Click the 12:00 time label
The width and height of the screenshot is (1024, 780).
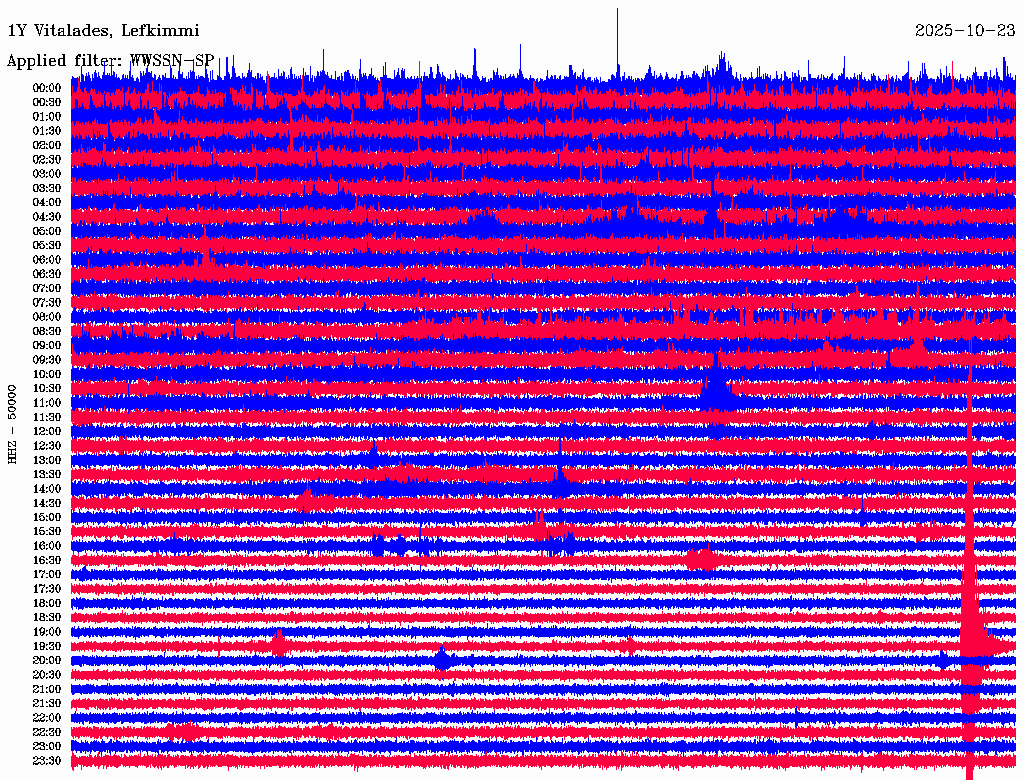(x=47, y=431)
